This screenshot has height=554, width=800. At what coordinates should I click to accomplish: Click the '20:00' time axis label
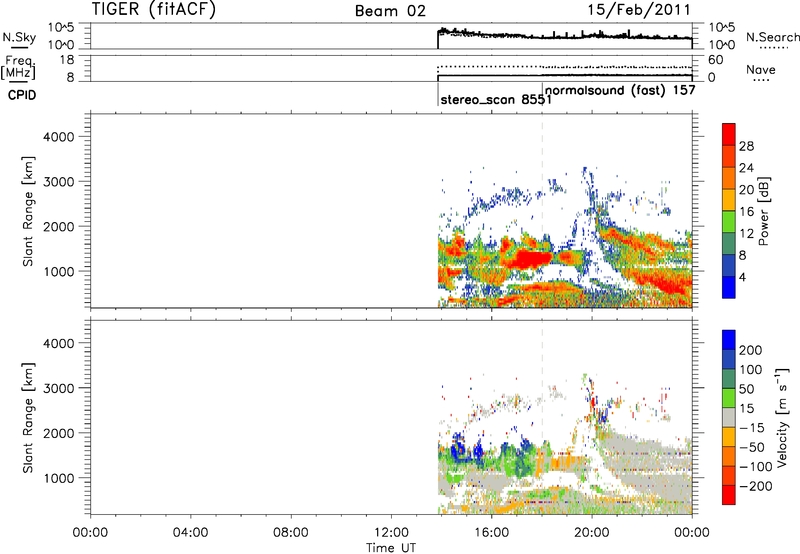592,533
